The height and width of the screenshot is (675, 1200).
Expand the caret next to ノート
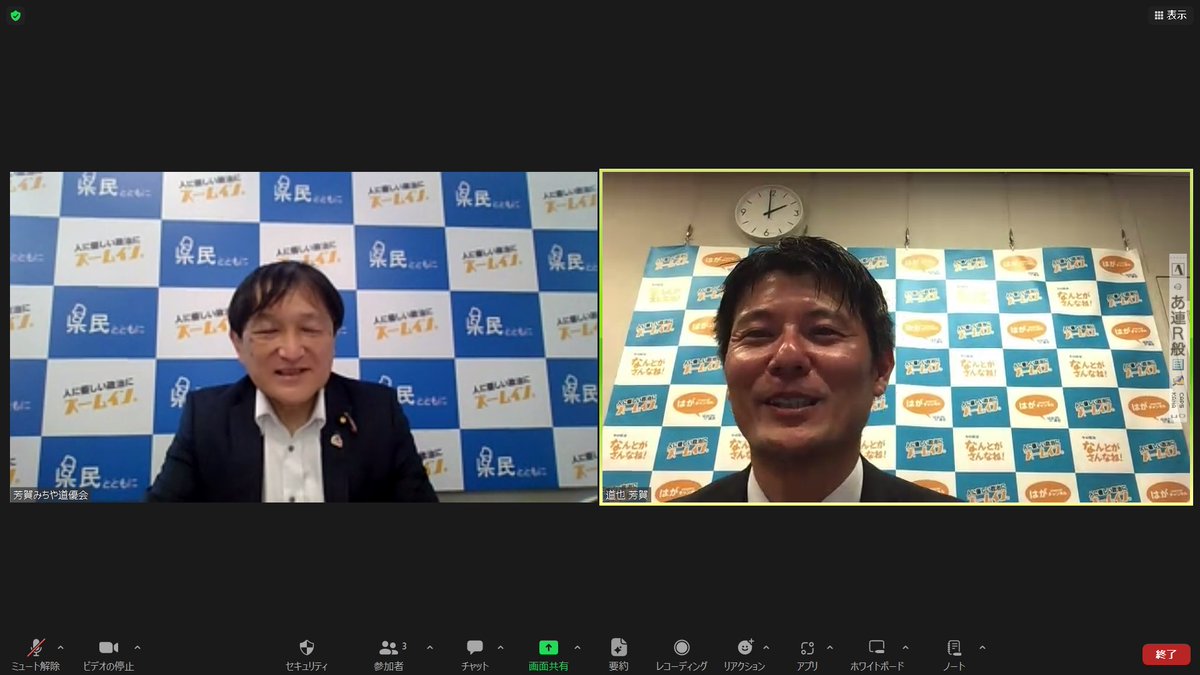(982, 647)
